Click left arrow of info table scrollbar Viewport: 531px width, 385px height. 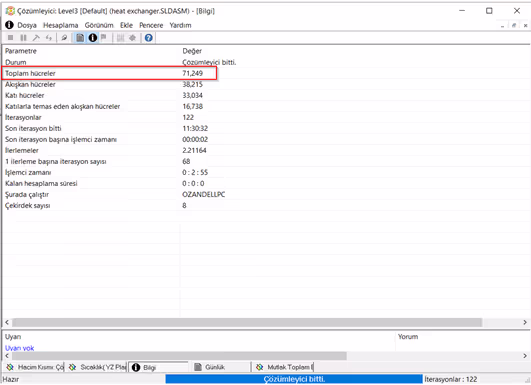7,322
